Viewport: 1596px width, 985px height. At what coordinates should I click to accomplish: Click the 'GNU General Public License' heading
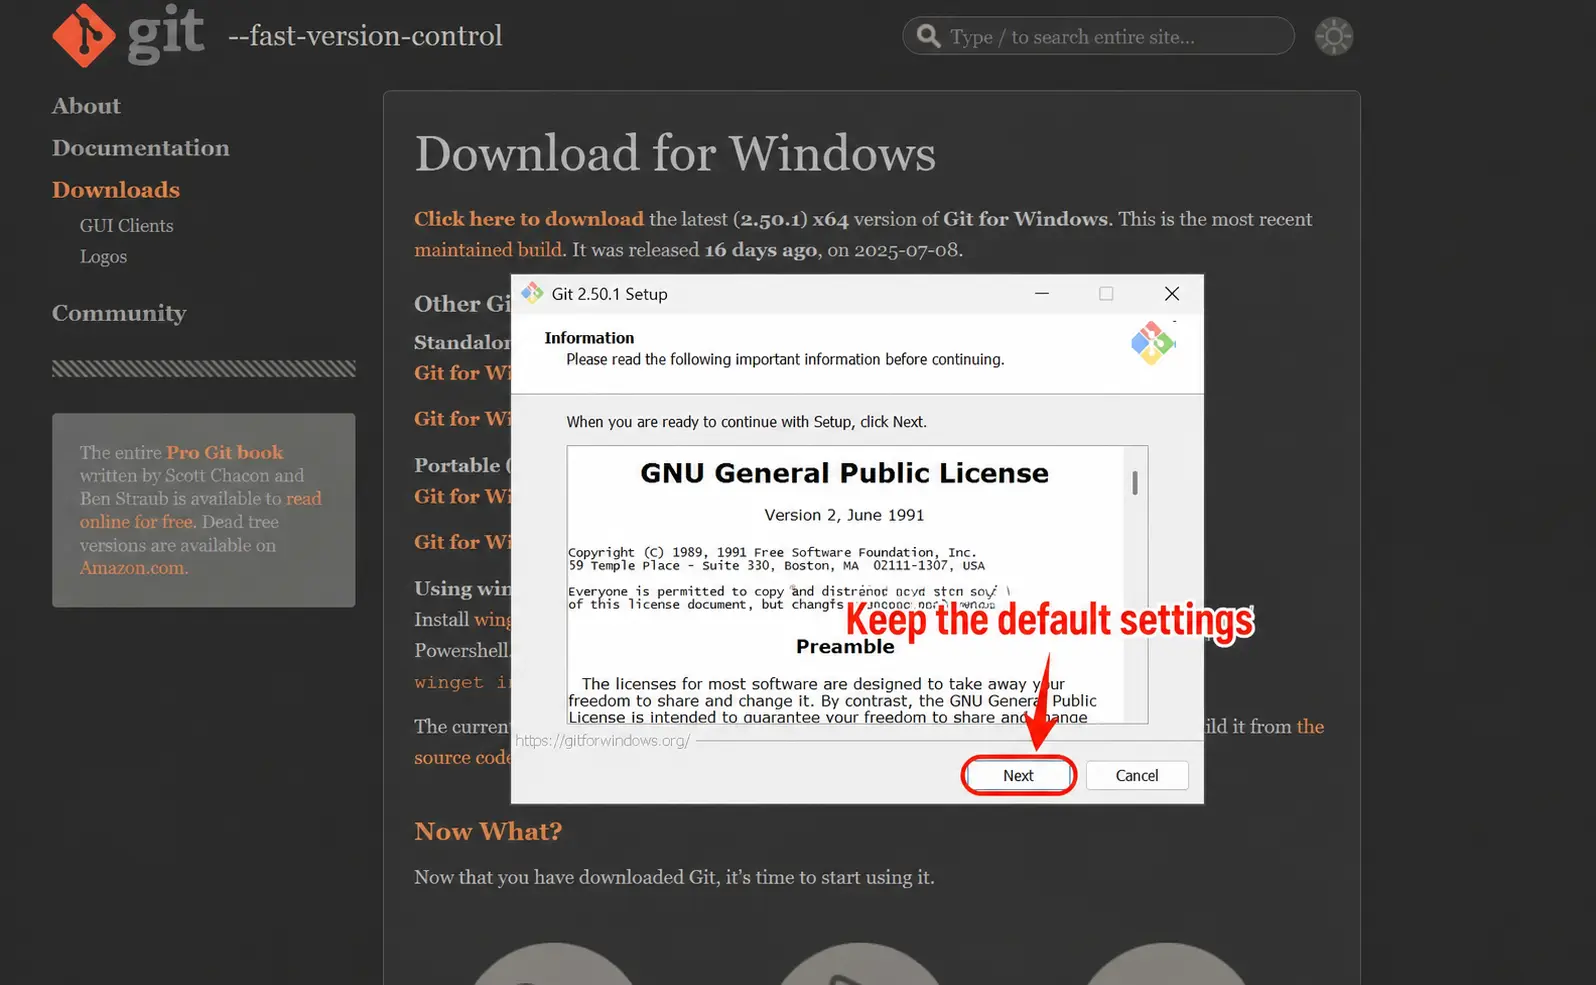point(845,473)
